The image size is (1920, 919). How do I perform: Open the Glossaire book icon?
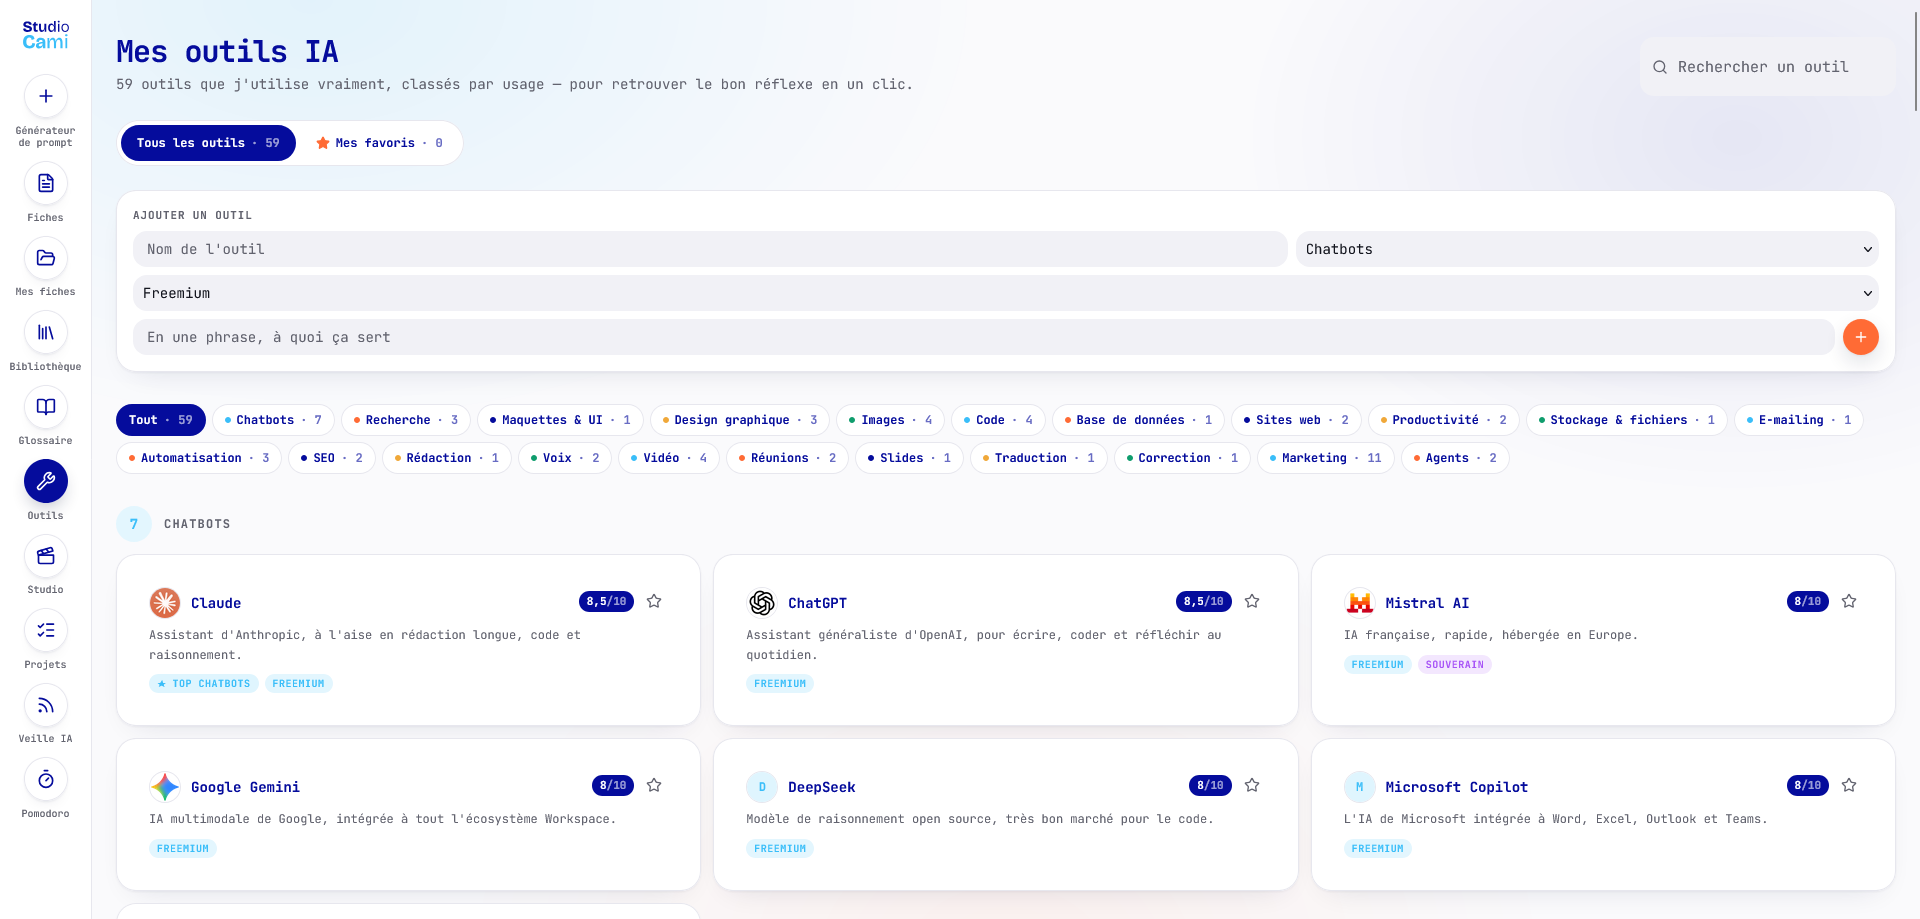46,407
